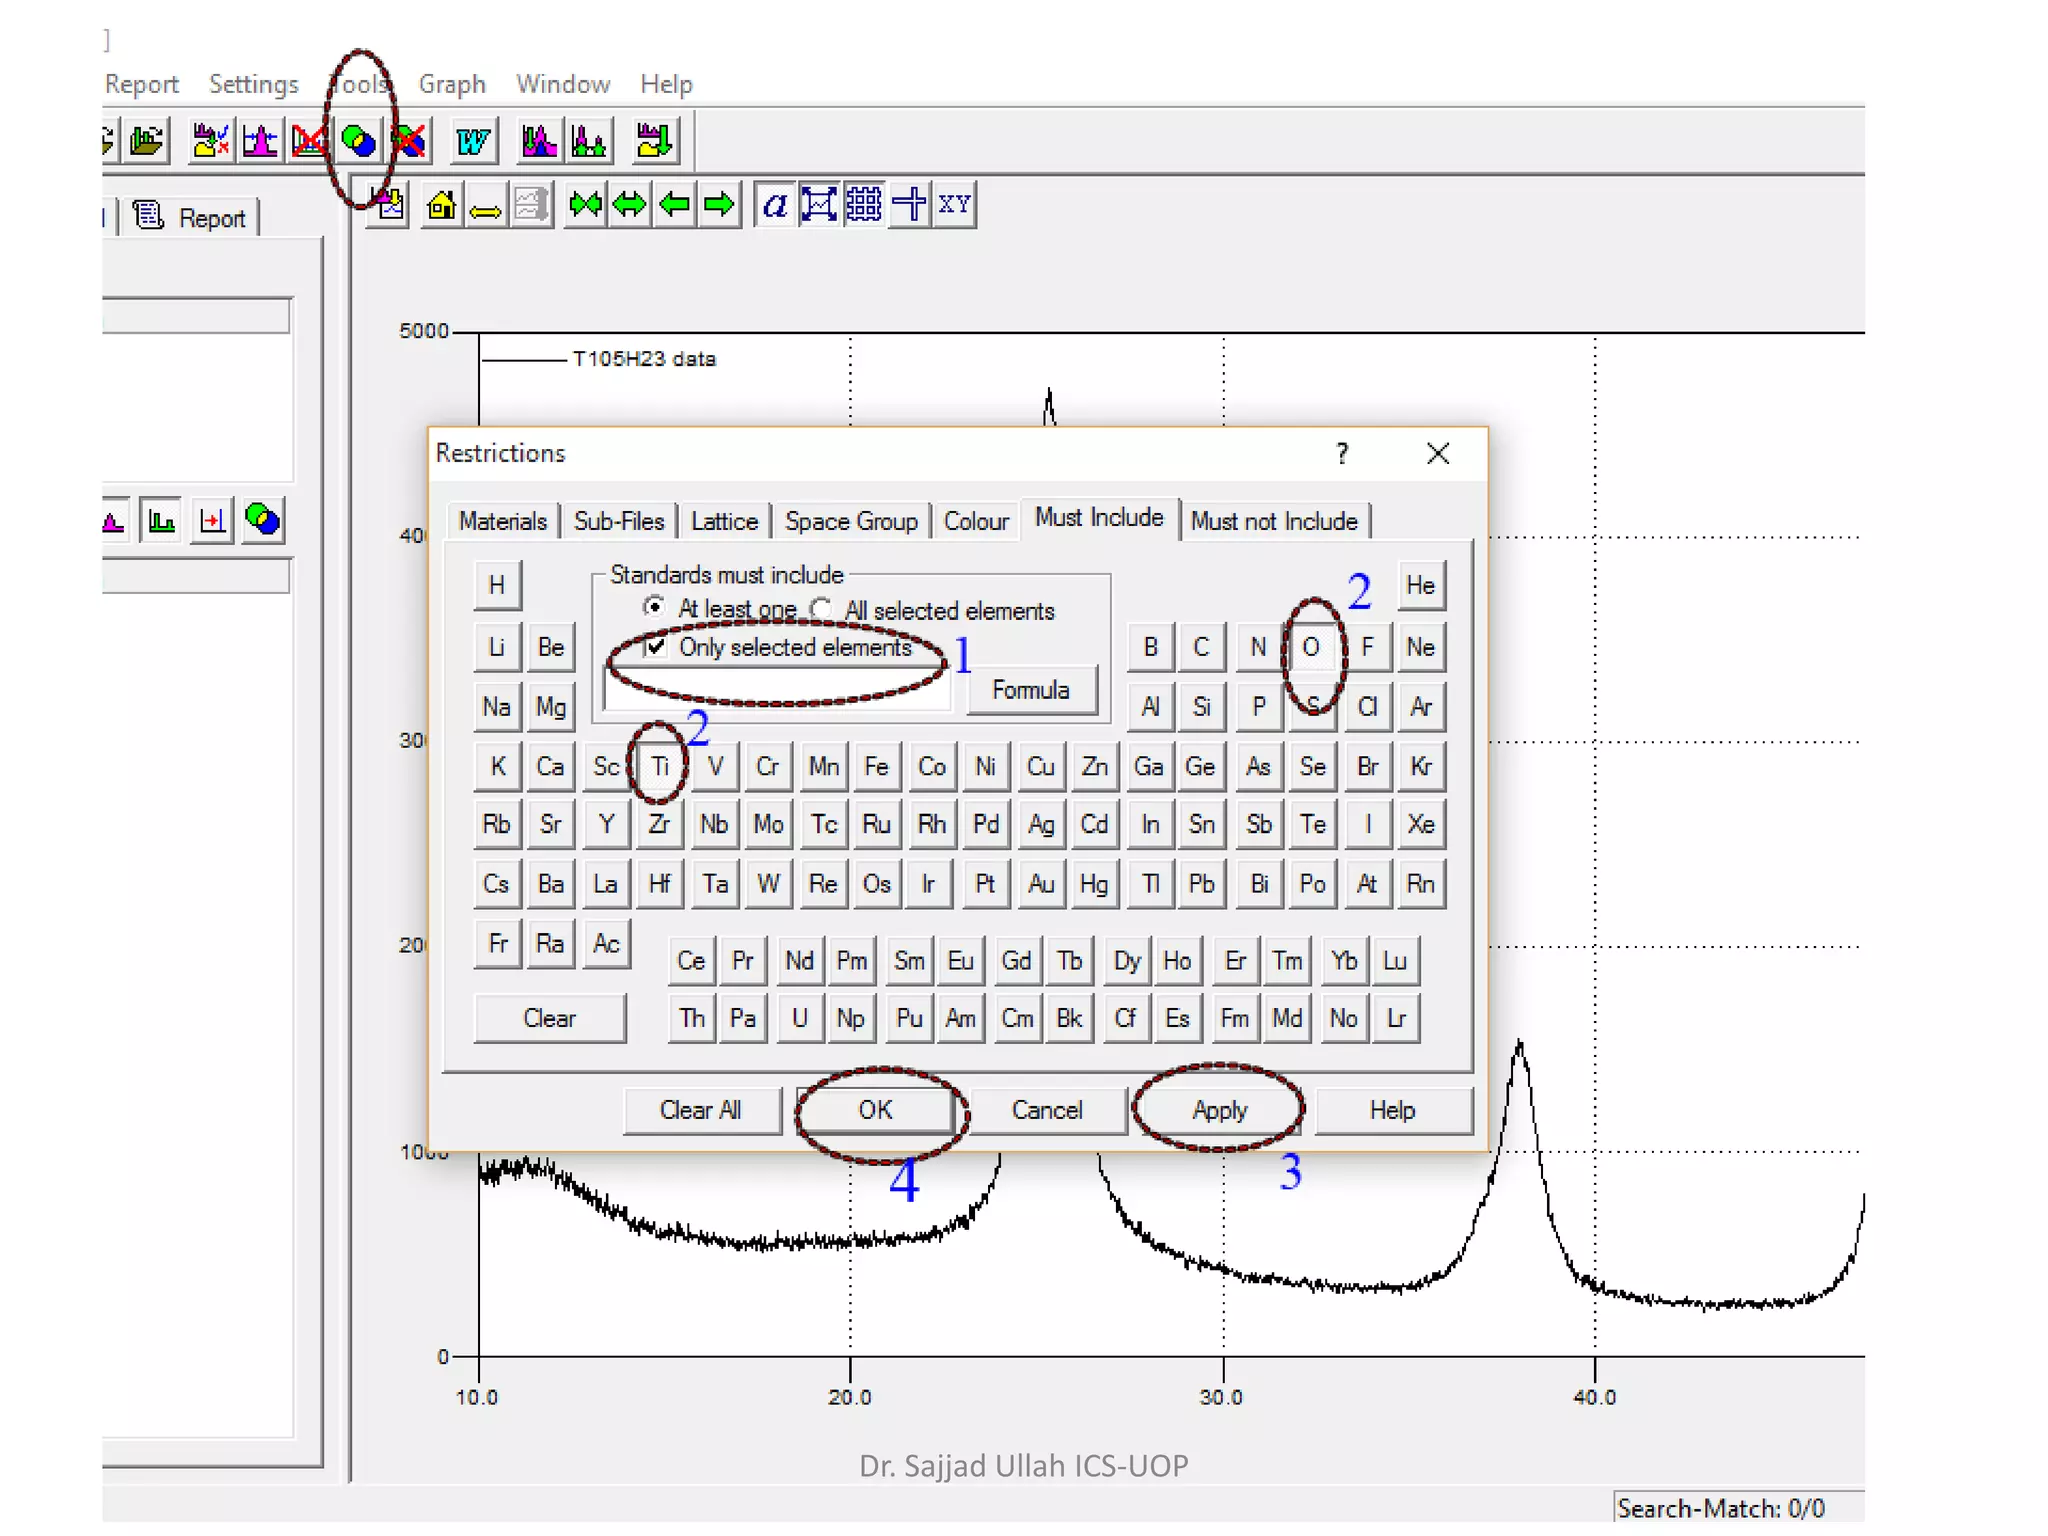Image resolution: width=2048 pixels, height=1536 pixels.
Task: Open the Sub-Files tab
Action: point(618,521)
